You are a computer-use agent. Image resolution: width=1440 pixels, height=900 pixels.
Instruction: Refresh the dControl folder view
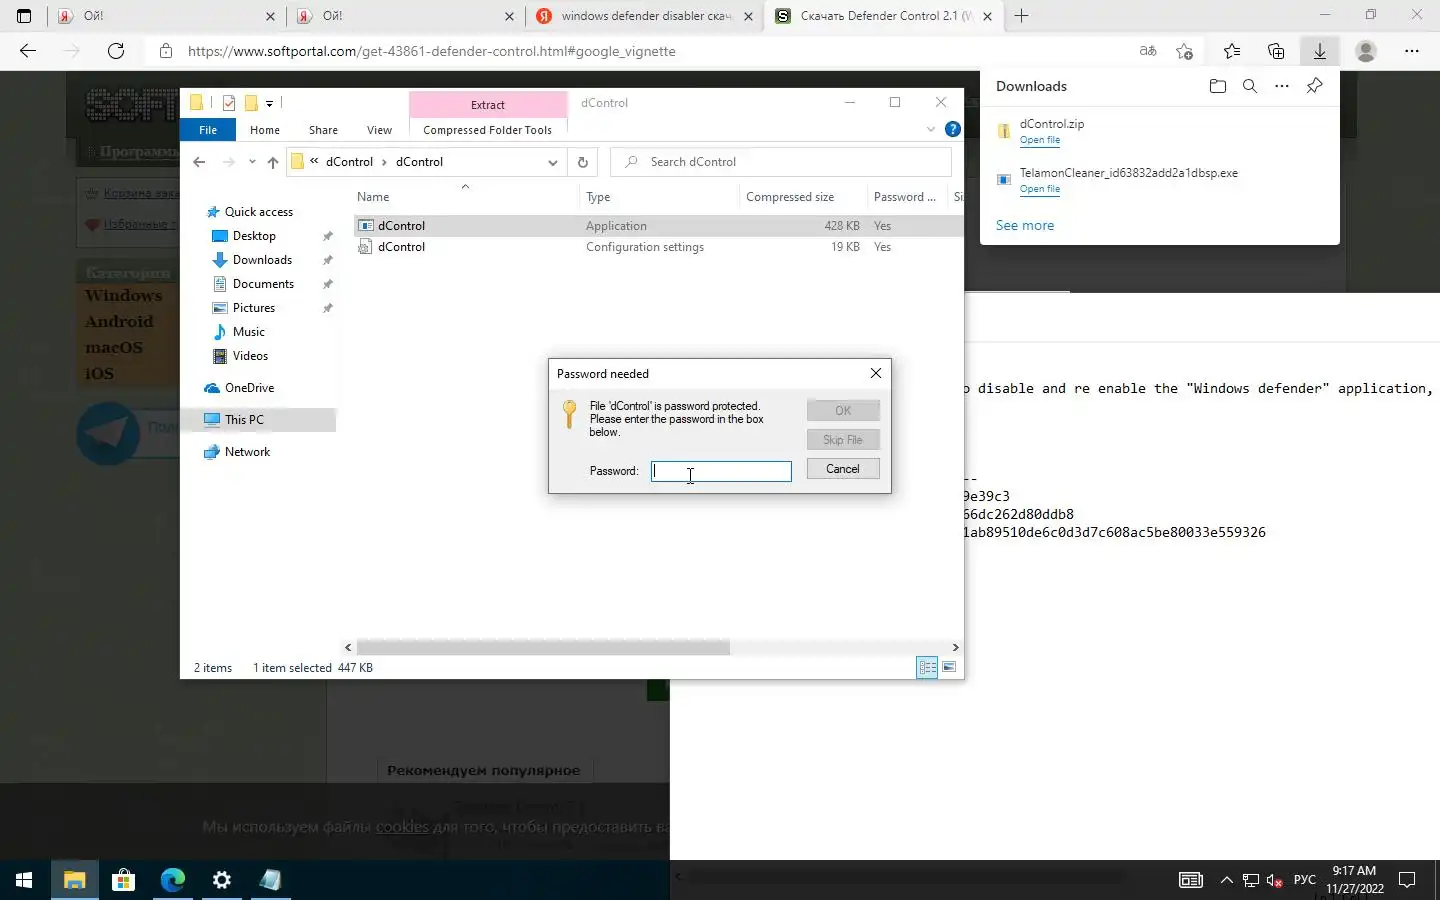pyautogui.click(x=583, y=162)
